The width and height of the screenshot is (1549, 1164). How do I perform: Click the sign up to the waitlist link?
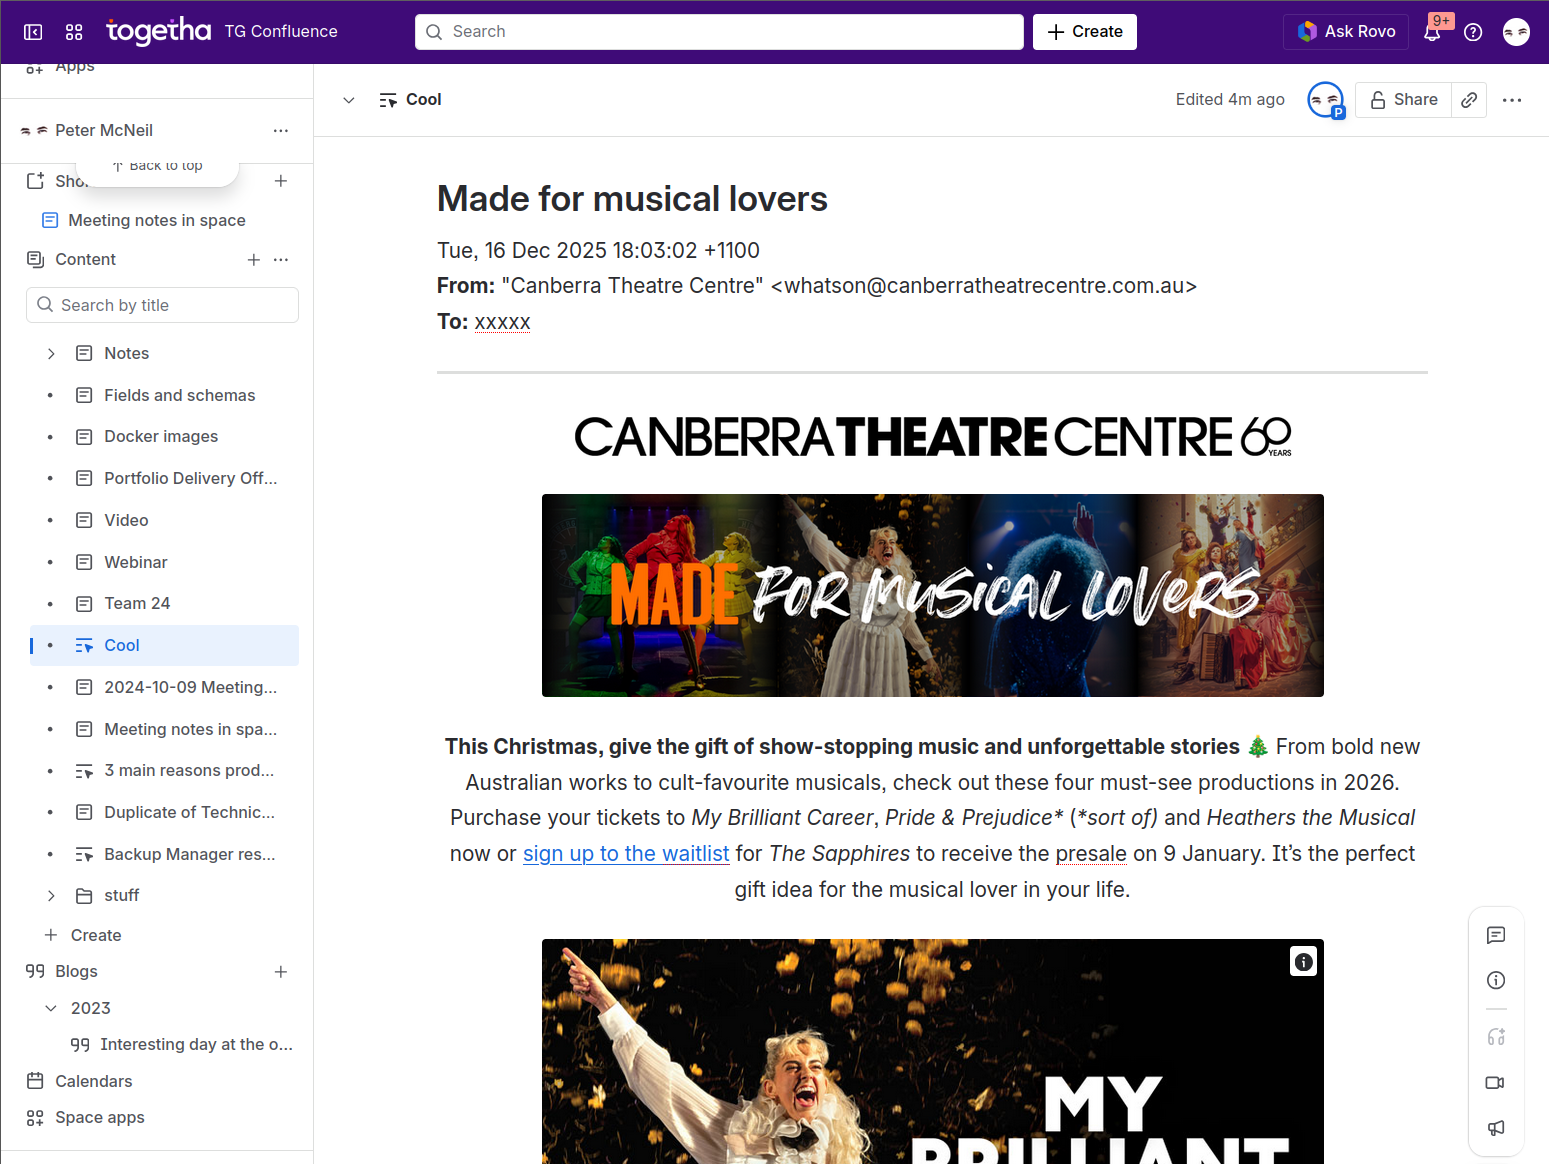tap(626, 853)
